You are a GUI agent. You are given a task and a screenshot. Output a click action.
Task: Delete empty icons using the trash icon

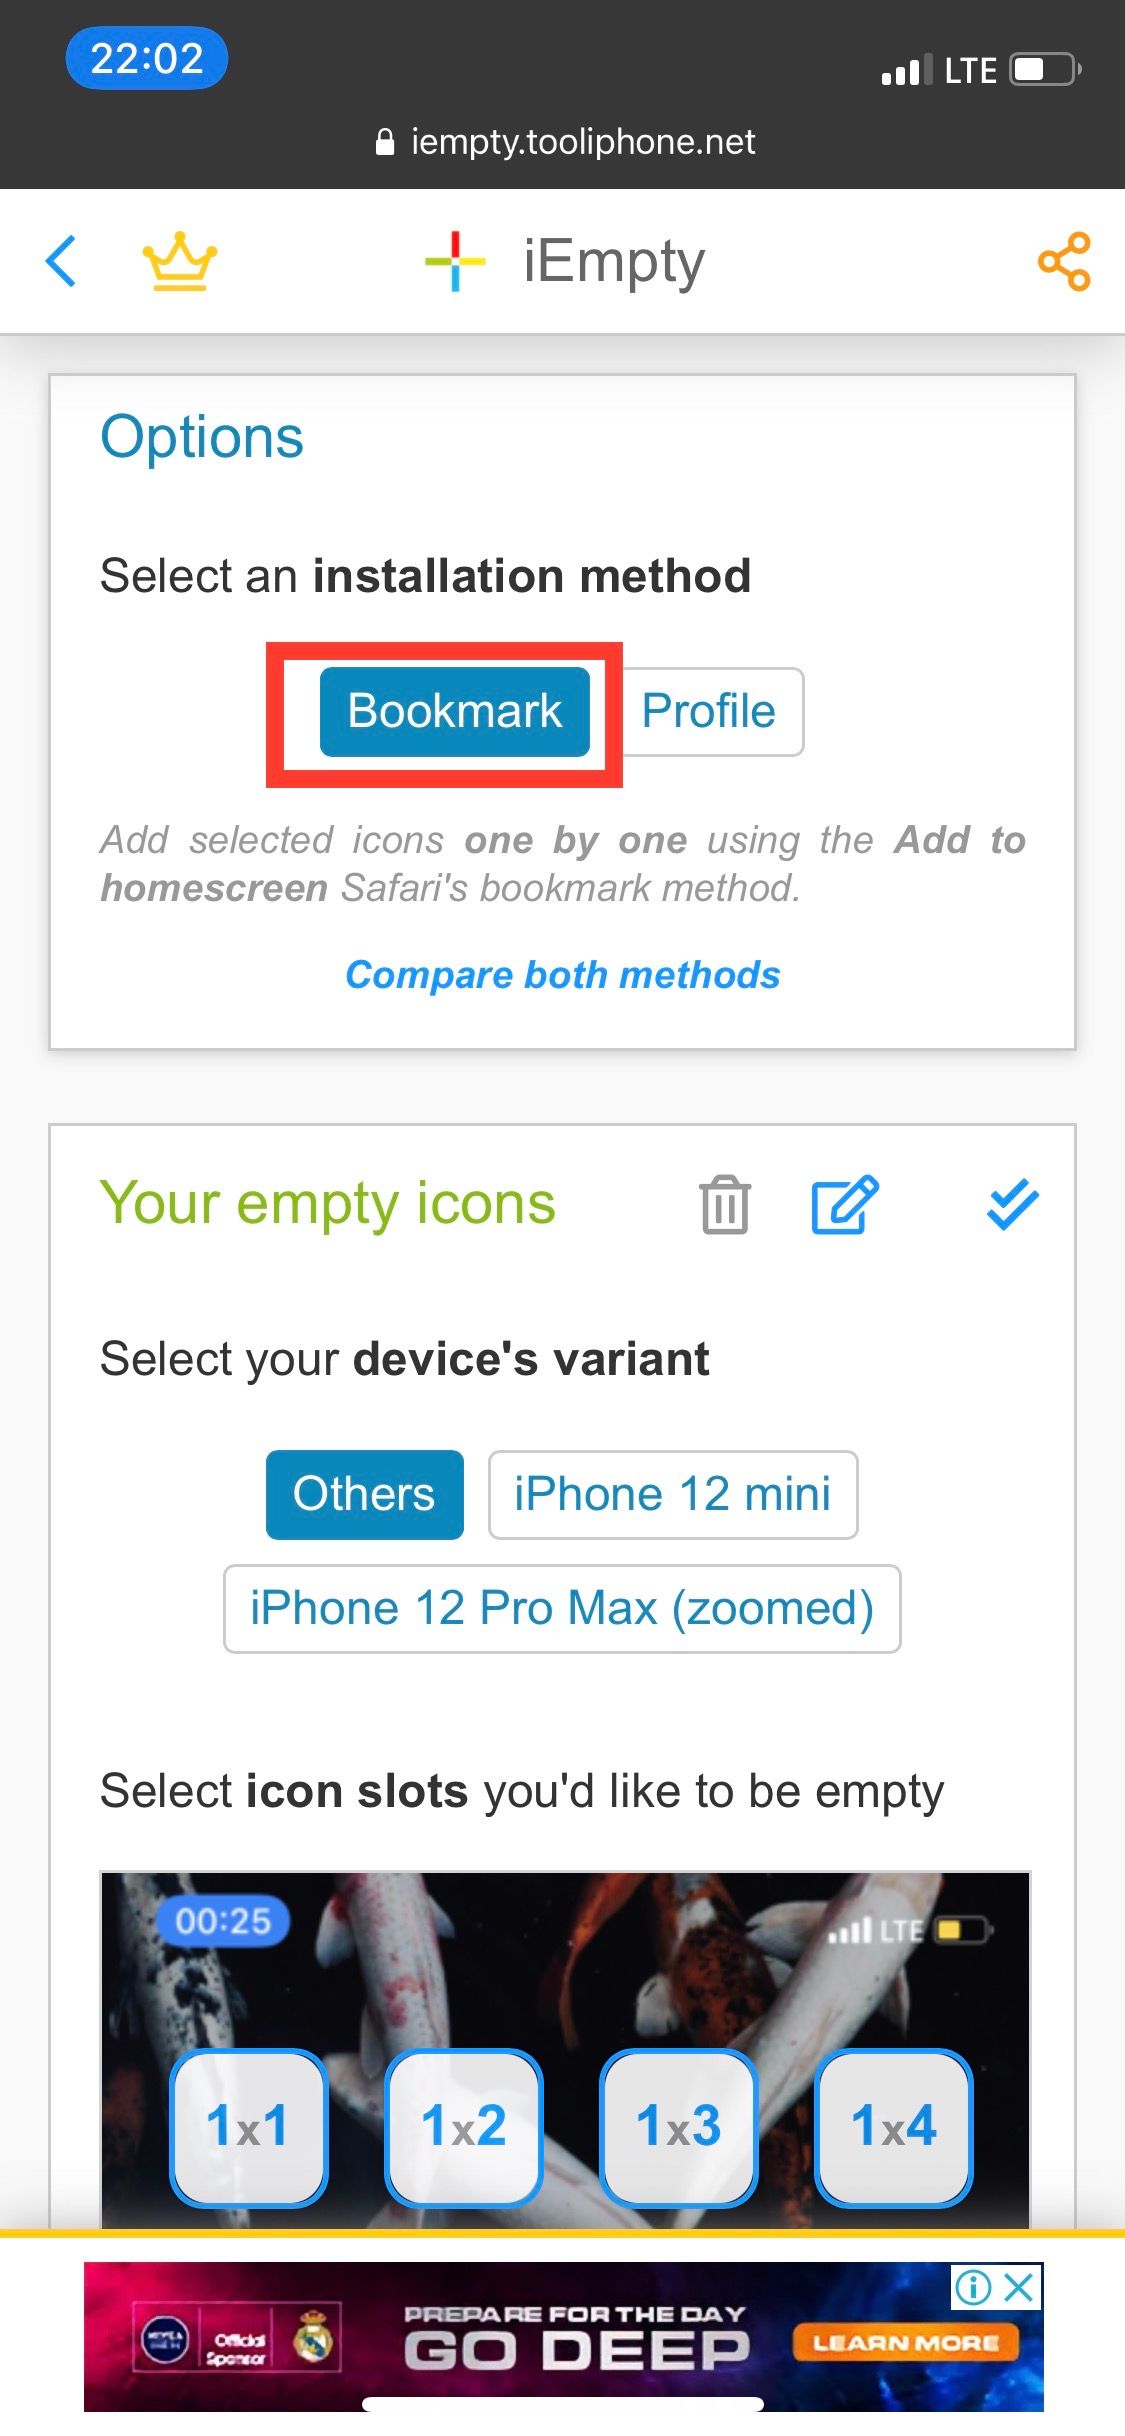click(x=723, y=1205)
